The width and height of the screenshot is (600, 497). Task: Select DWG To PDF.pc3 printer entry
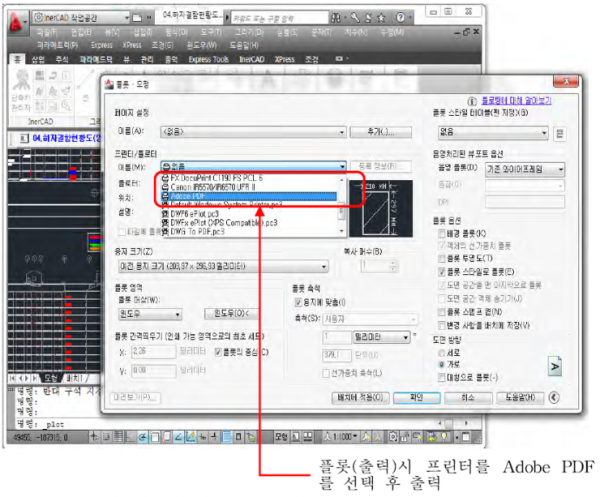pos(251,231)
